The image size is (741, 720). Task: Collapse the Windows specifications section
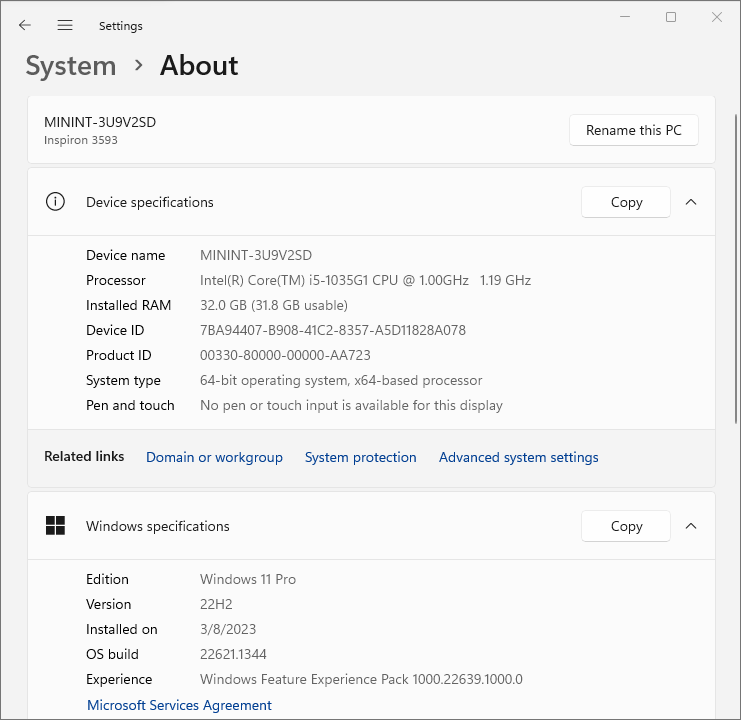pos(690,526)
